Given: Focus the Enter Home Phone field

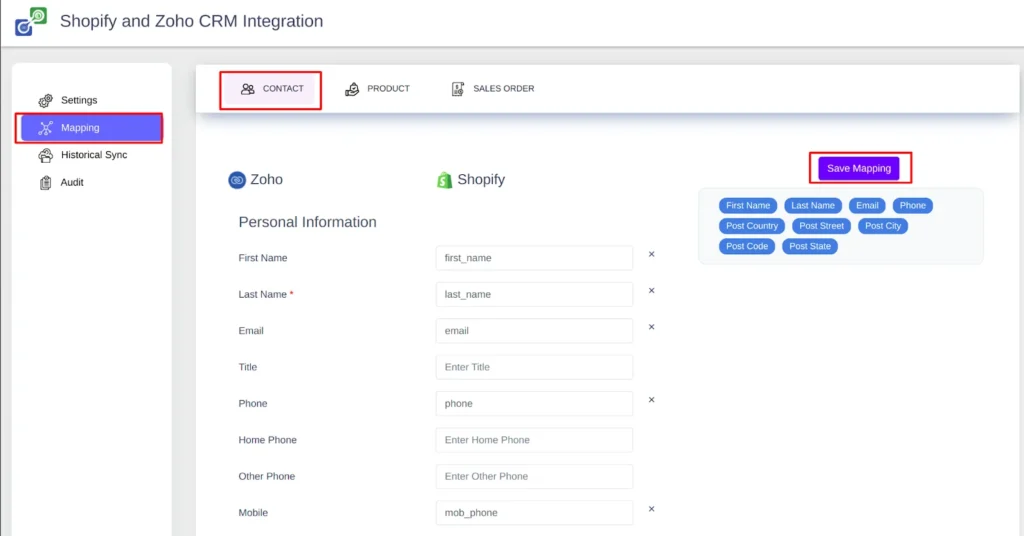Looking at the screenshot, I should (x=534, y=440).
